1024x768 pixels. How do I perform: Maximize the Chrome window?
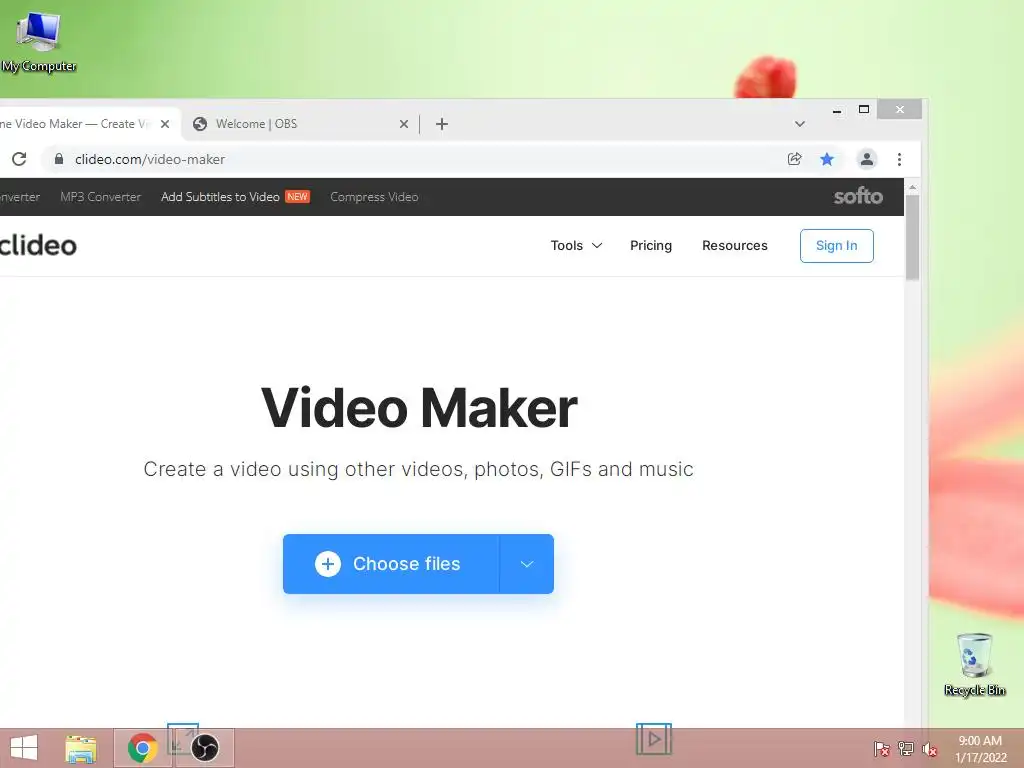click(x=863, y=109)
